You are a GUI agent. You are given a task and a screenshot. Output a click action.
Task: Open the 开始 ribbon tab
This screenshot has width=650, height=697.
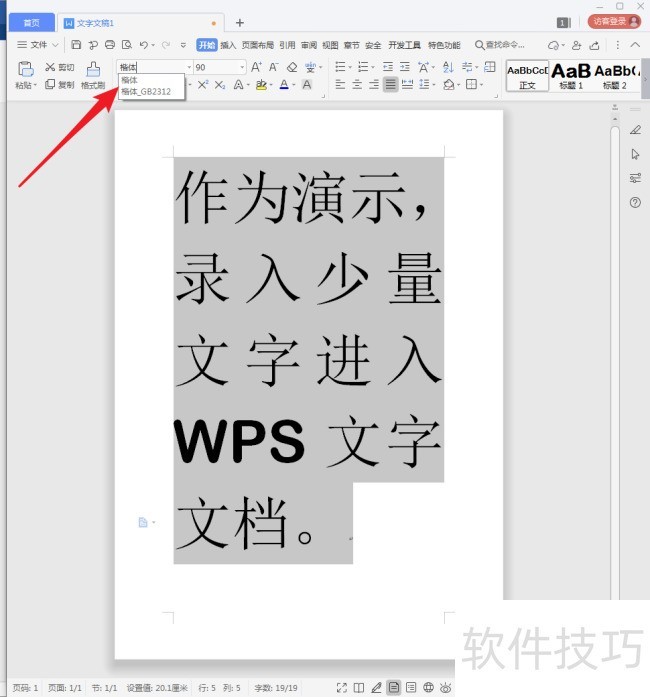(x=206, y=45)
